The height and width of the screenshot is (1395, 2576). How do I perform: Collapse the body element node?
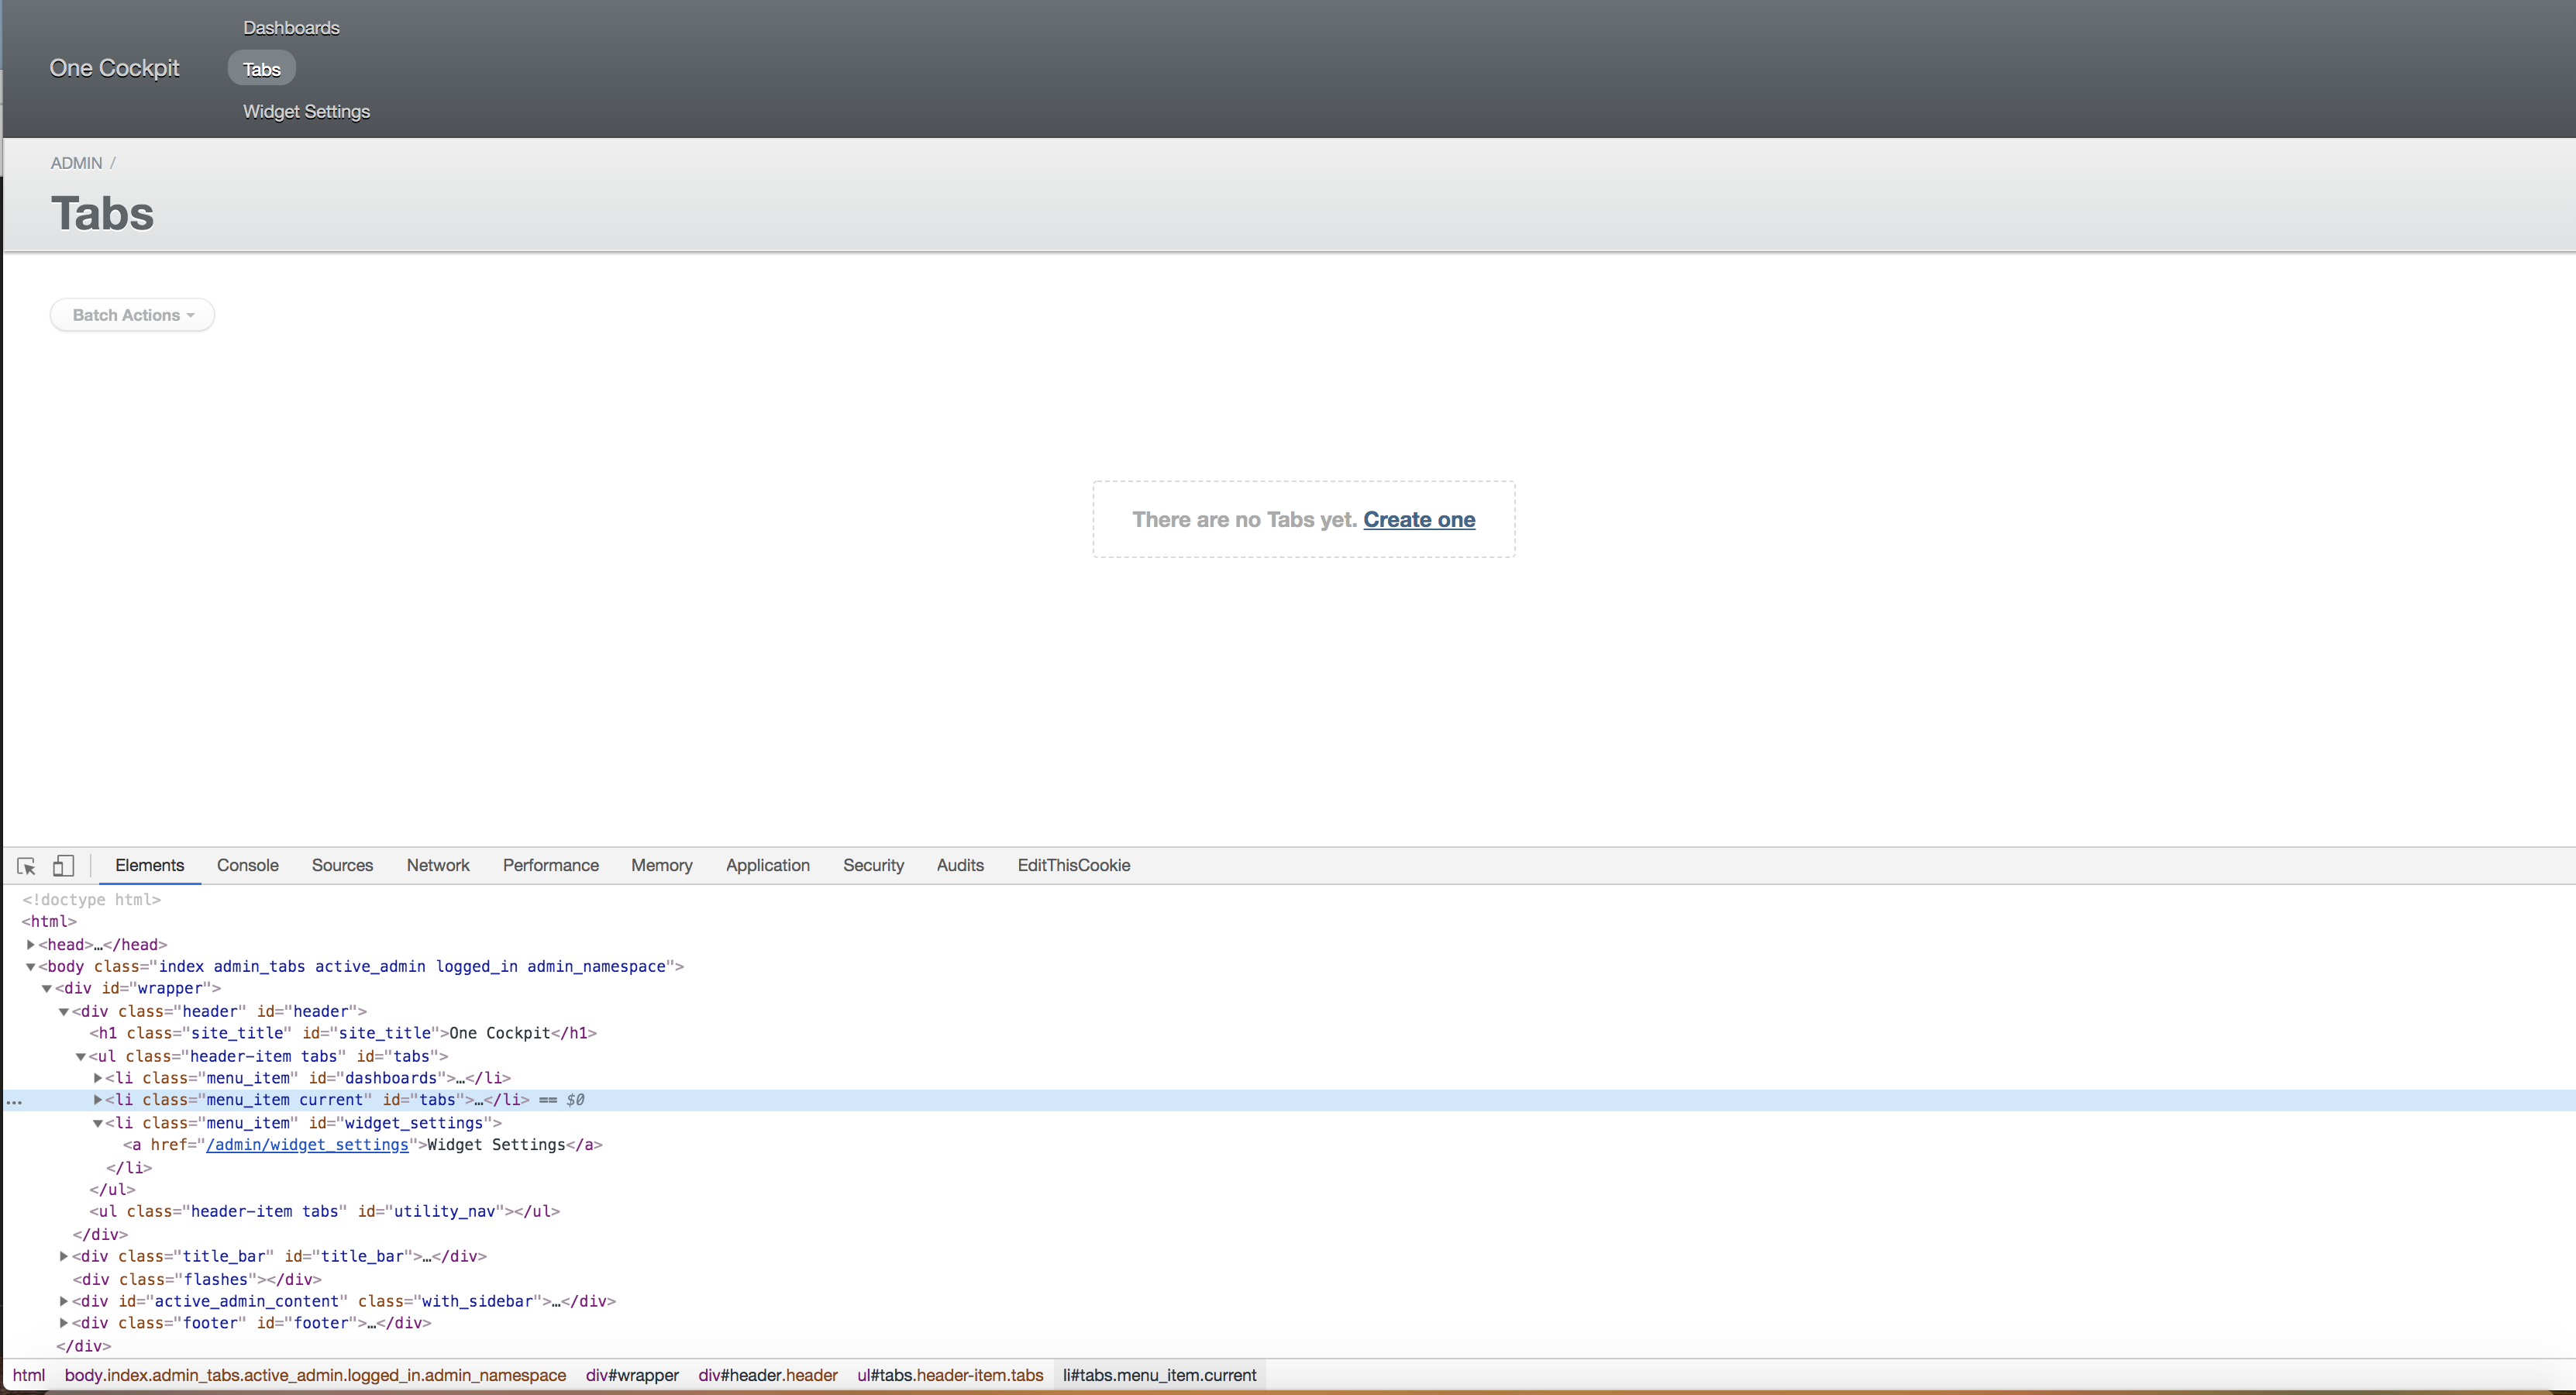pyautogui.click(x=30, y=966)
